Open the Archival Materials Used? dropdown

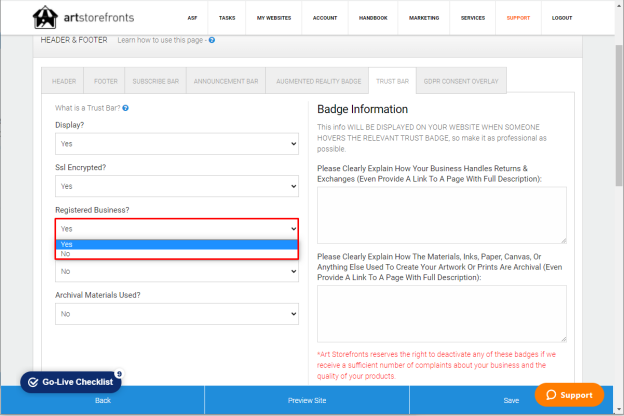point(177,314)
